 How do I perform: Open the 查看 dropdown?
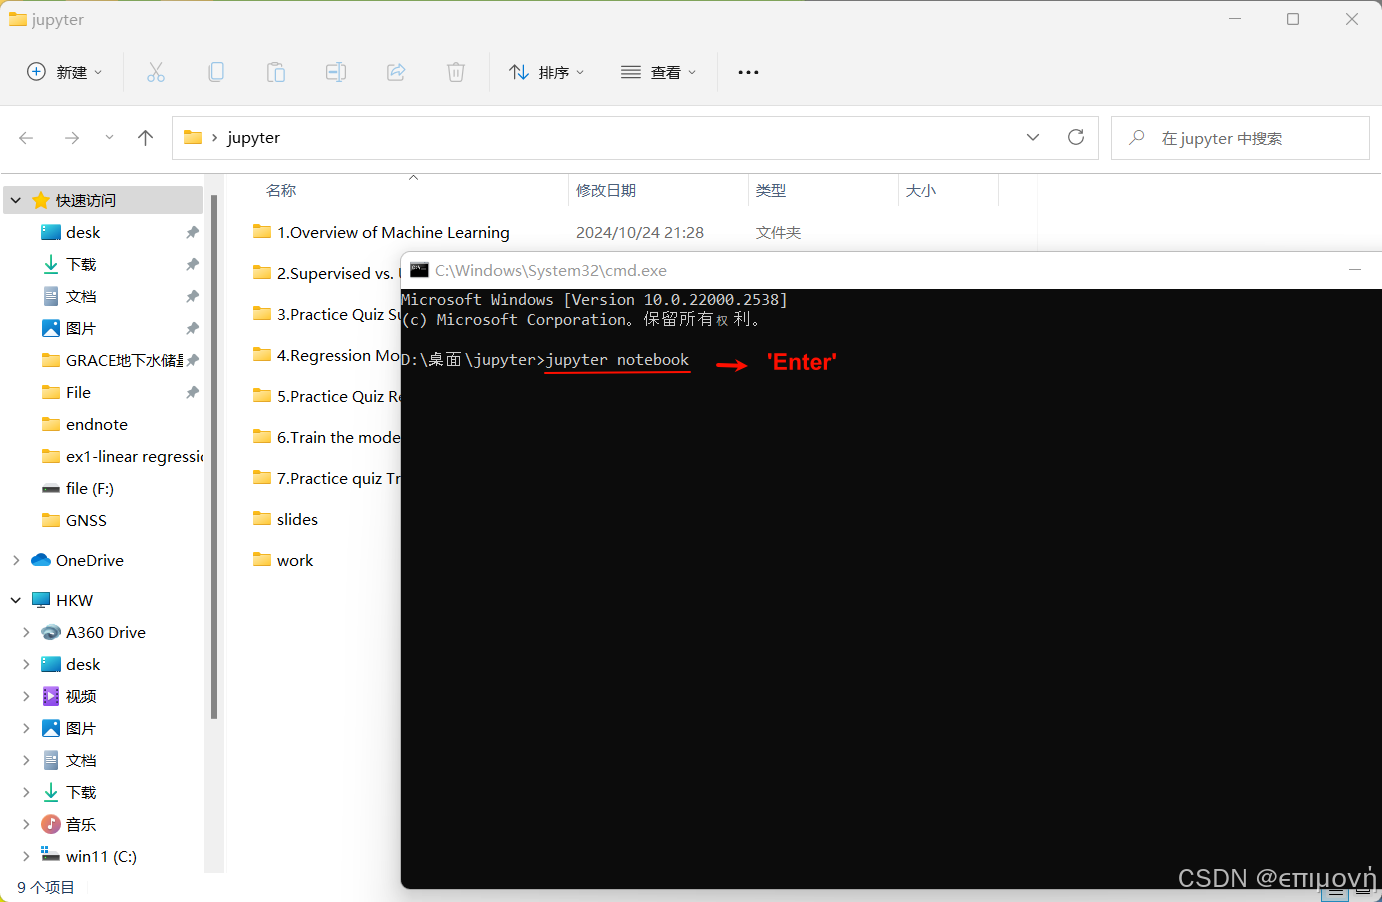[x=658, y=71]
